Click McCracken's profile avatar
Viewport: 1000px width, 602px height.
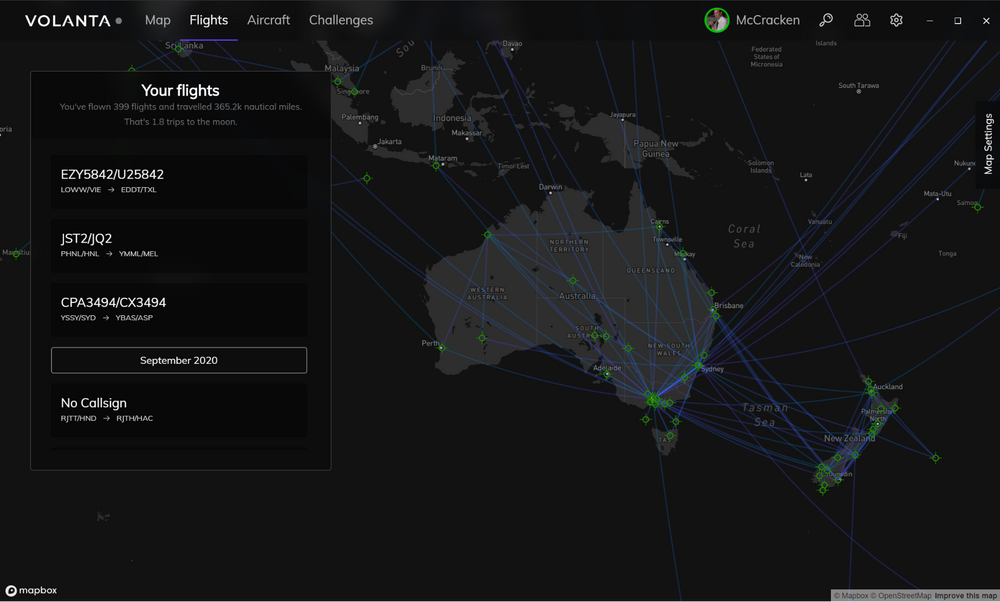click(x=717, y=19)
